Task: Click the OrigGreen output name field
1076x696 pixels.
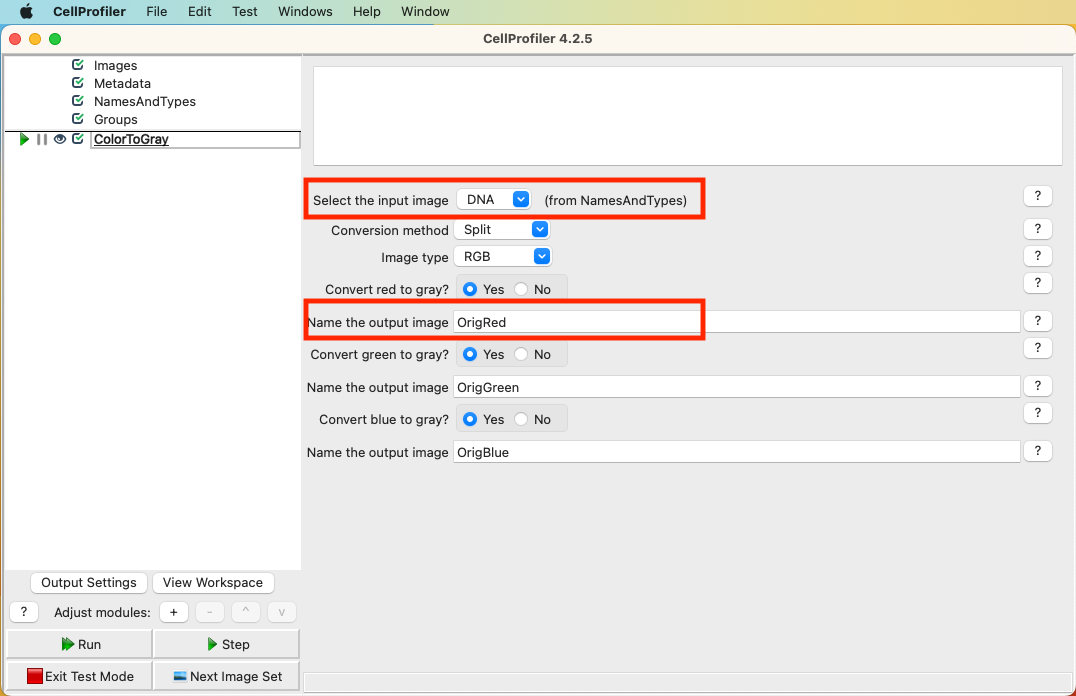Action: (x=736, y=387)
